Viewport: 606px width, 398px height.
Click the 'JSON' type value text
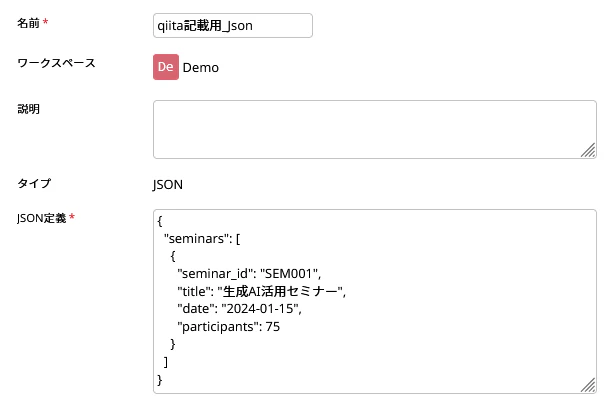[168, 185]
